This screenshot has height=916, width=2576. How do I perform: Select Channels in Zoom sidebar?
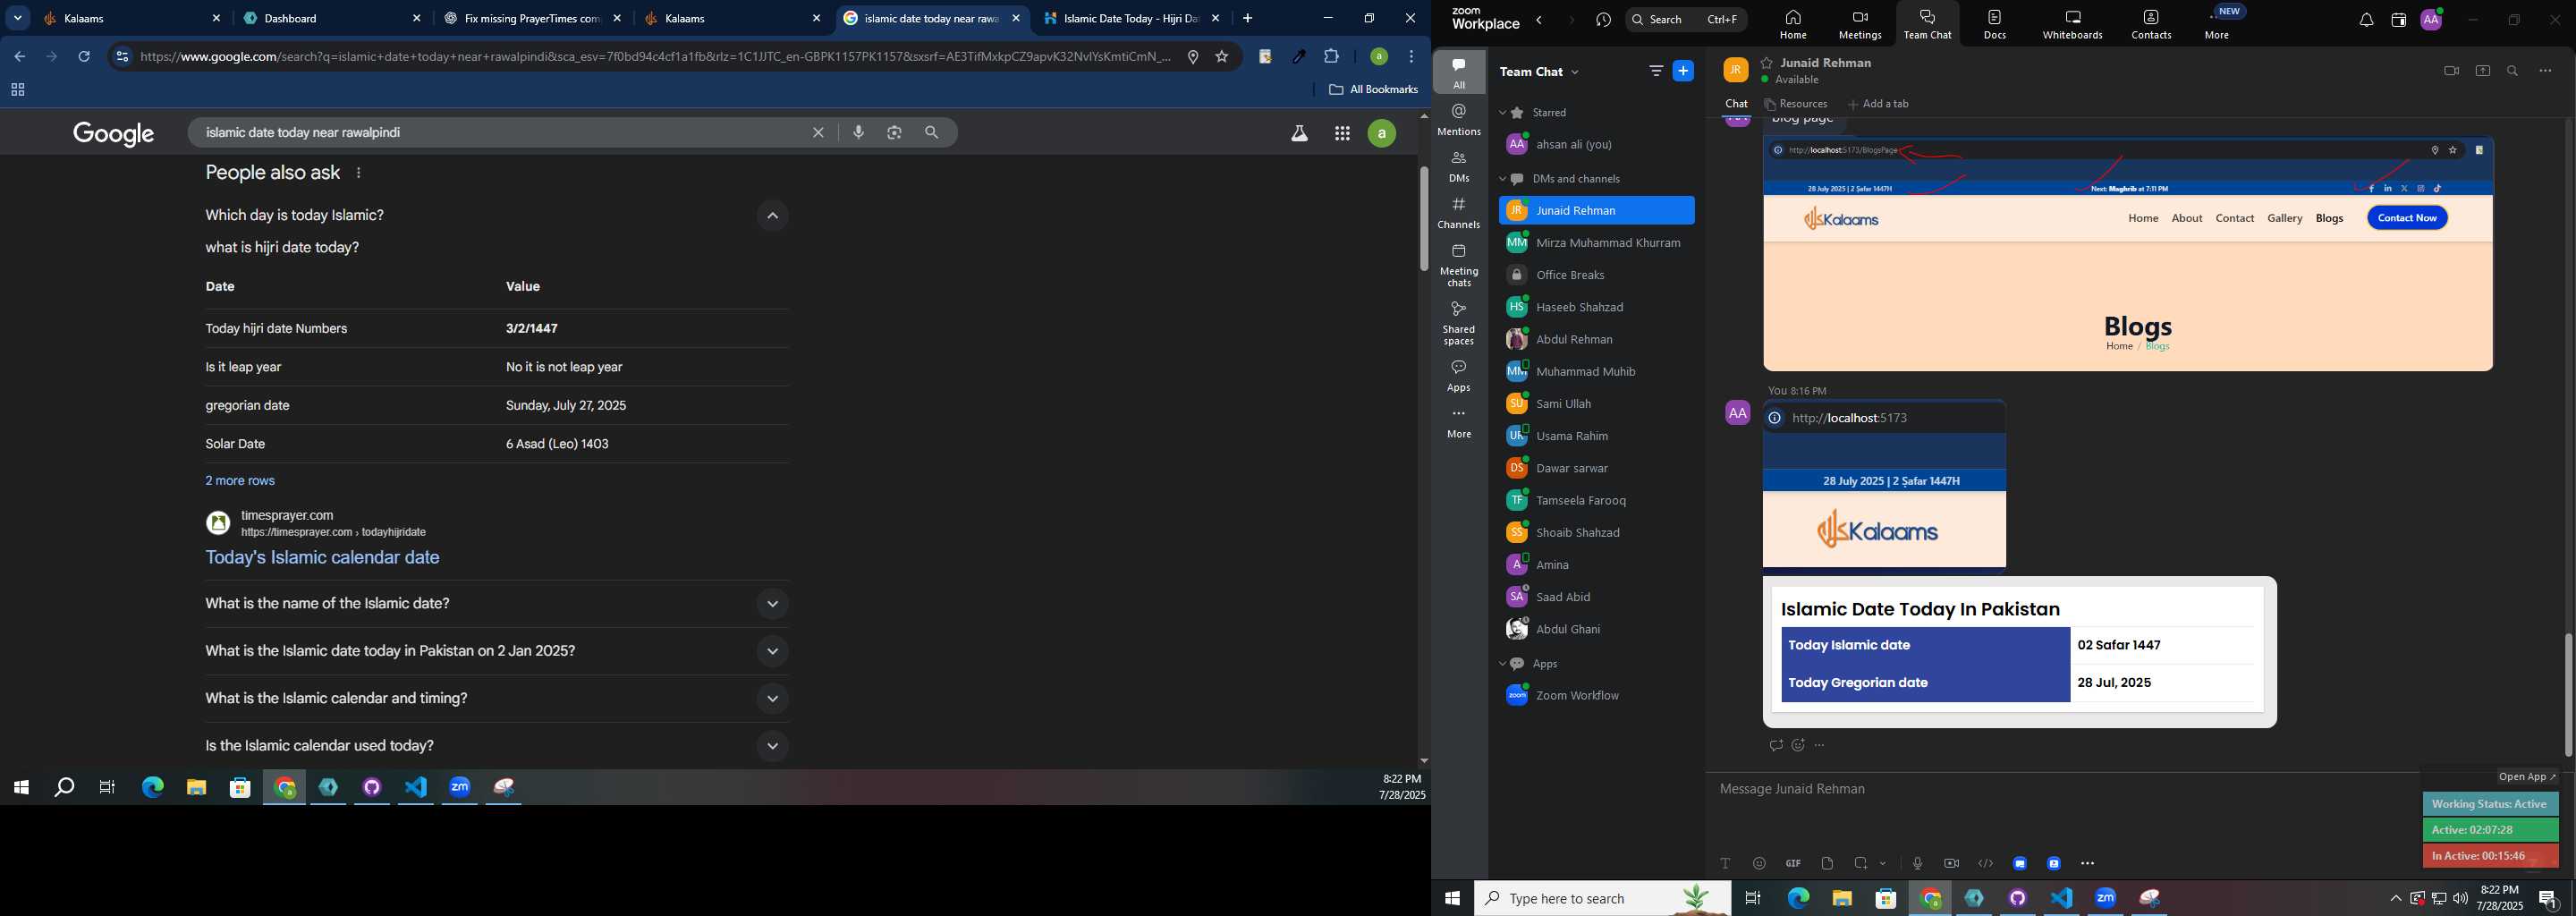pyautogui.click(x=1459, y=213)
